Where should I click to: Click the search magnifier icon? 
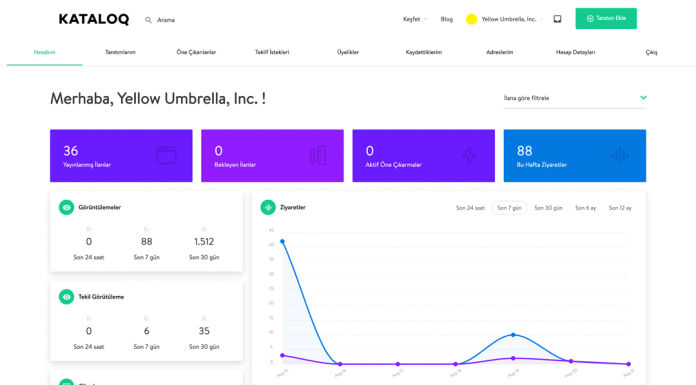pyautogui.click(x=148, y=20)
